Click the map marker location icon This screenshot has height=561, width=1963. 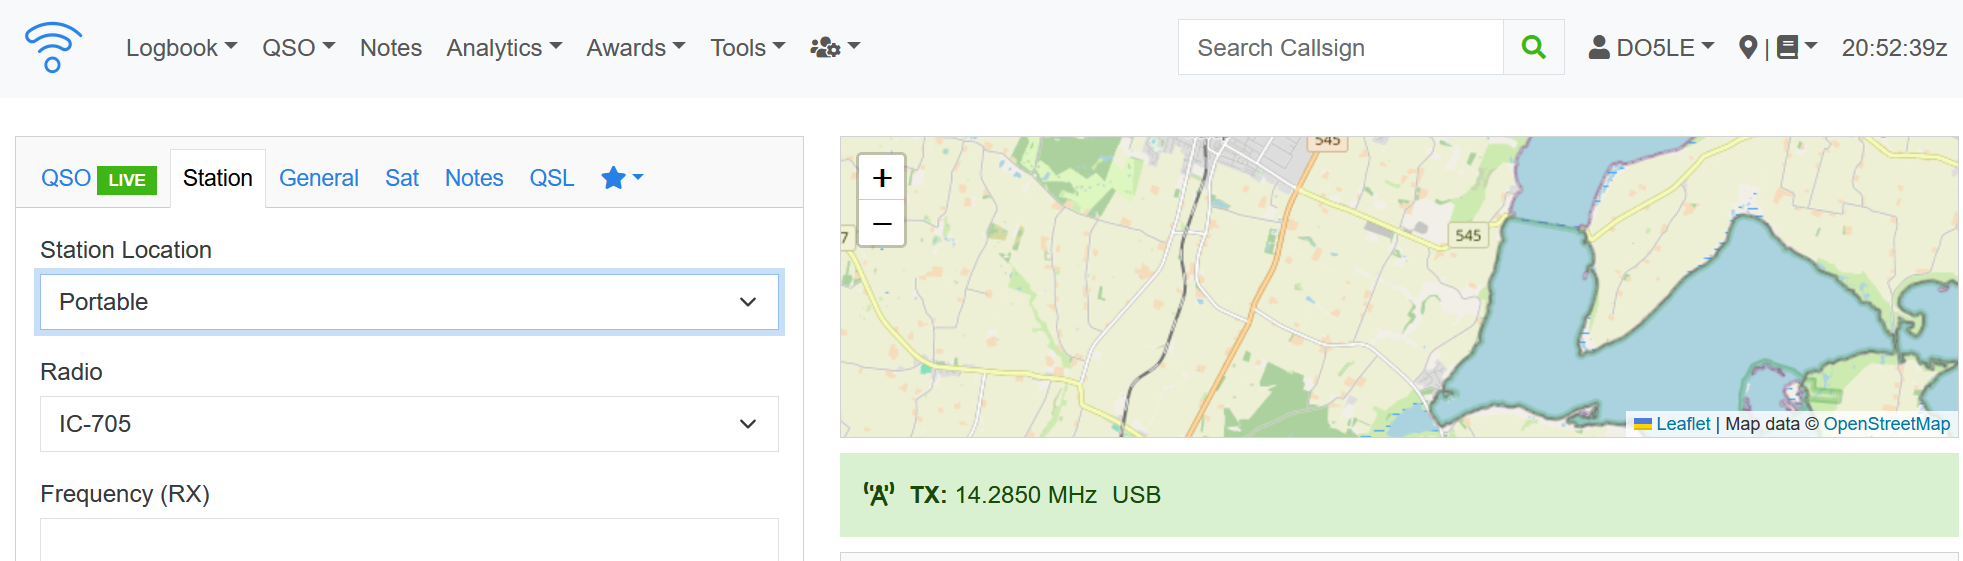click(1748, 47)
